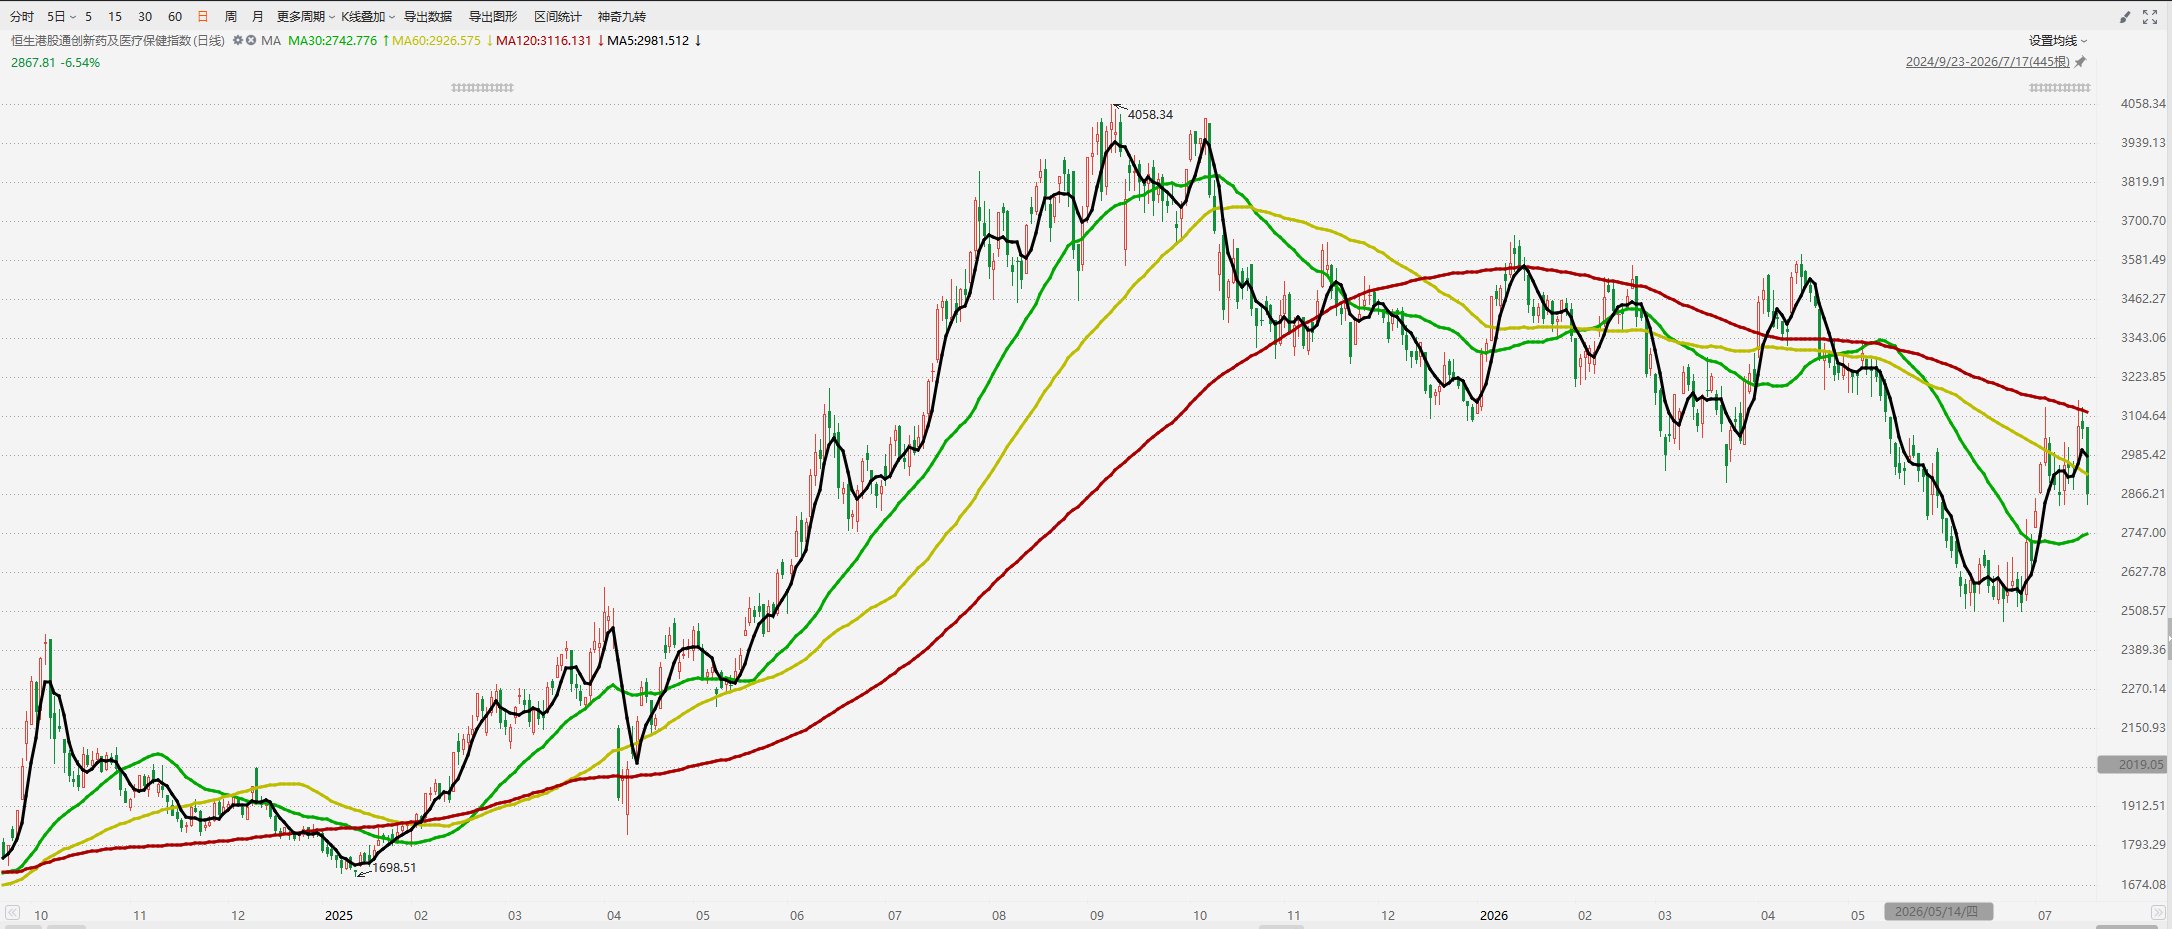
Task: Click the left scroll arrow on the timeline
Action: [x=12, y=913]
